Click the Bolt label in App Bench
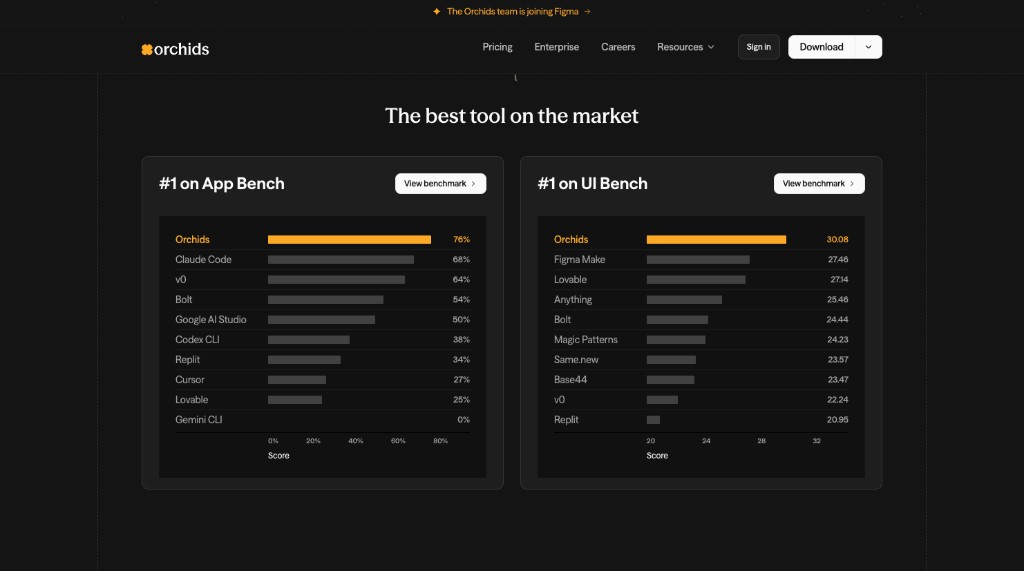The height and width of the screenshot is (571, 1024). 184,299
